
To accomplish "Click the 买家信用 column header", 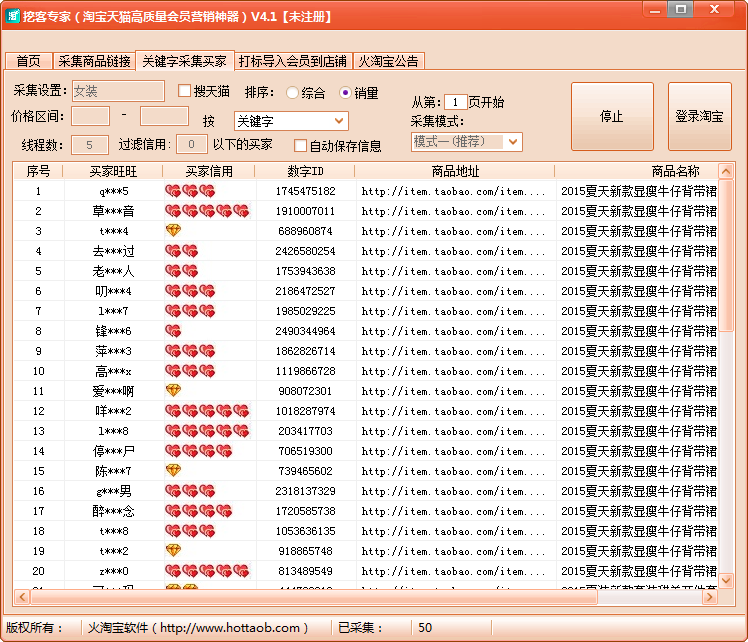I will (x=209, y=171).
